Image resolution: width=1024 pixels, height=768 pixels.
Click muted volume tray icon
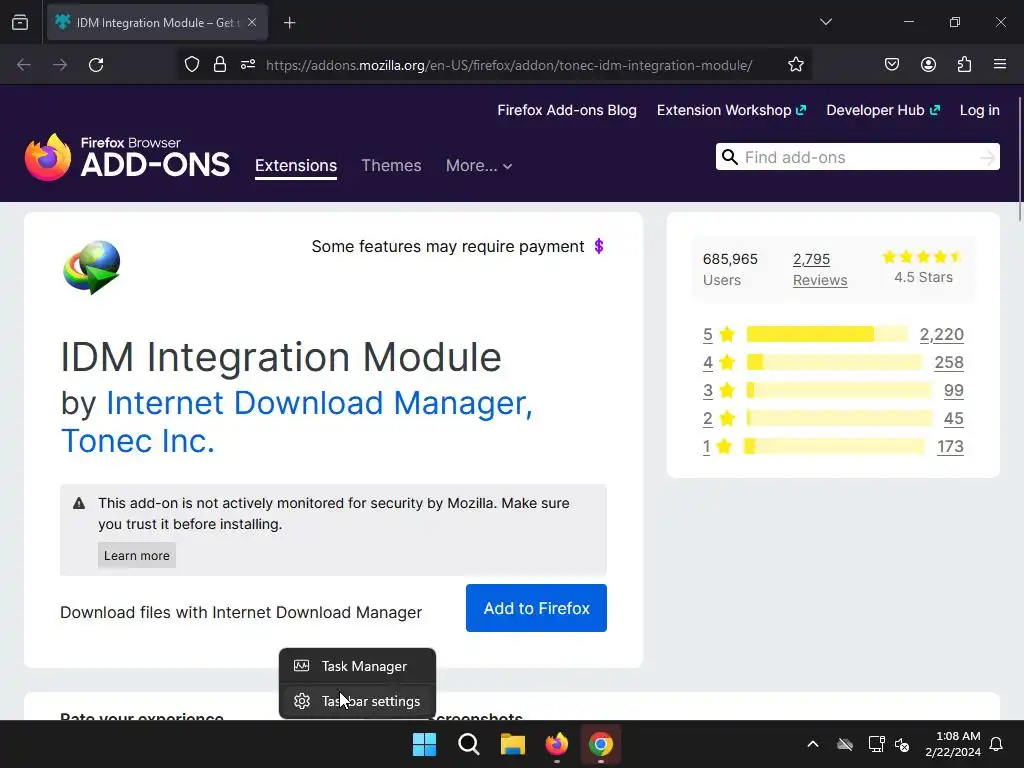click(902, 744)
